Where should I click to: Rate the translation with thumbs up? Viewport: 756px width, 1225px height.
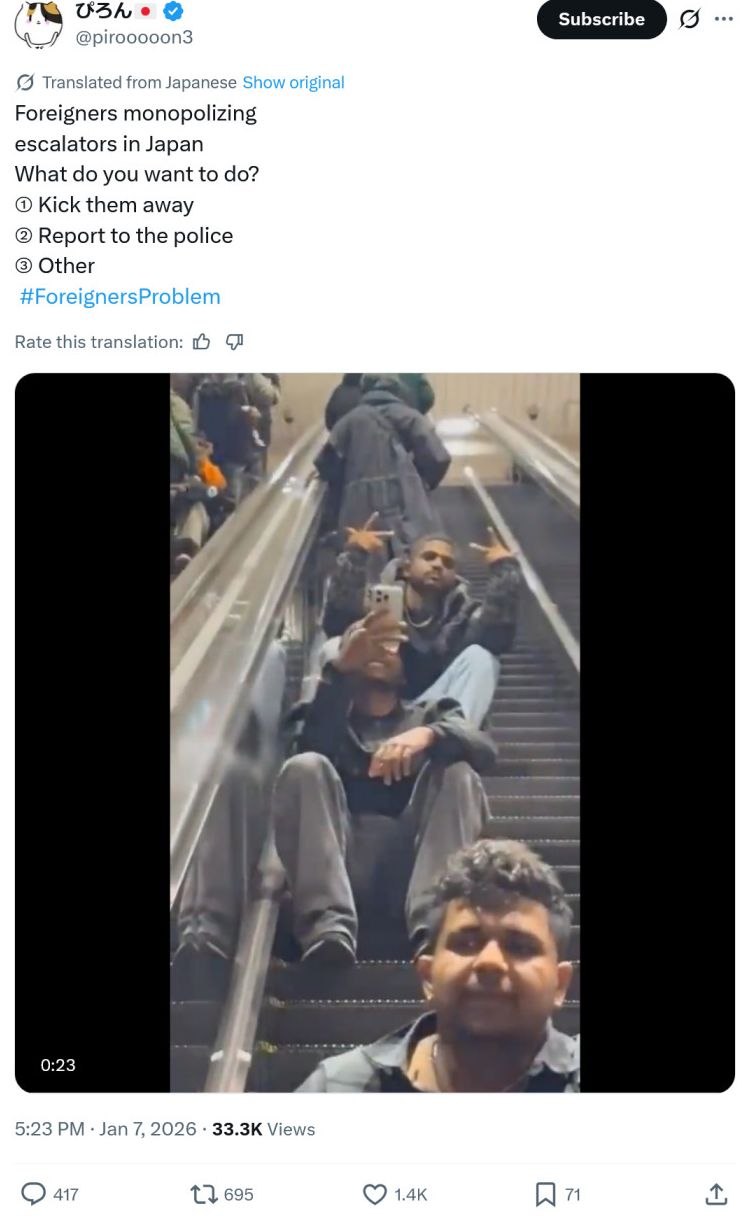click(x=202, y=342)
